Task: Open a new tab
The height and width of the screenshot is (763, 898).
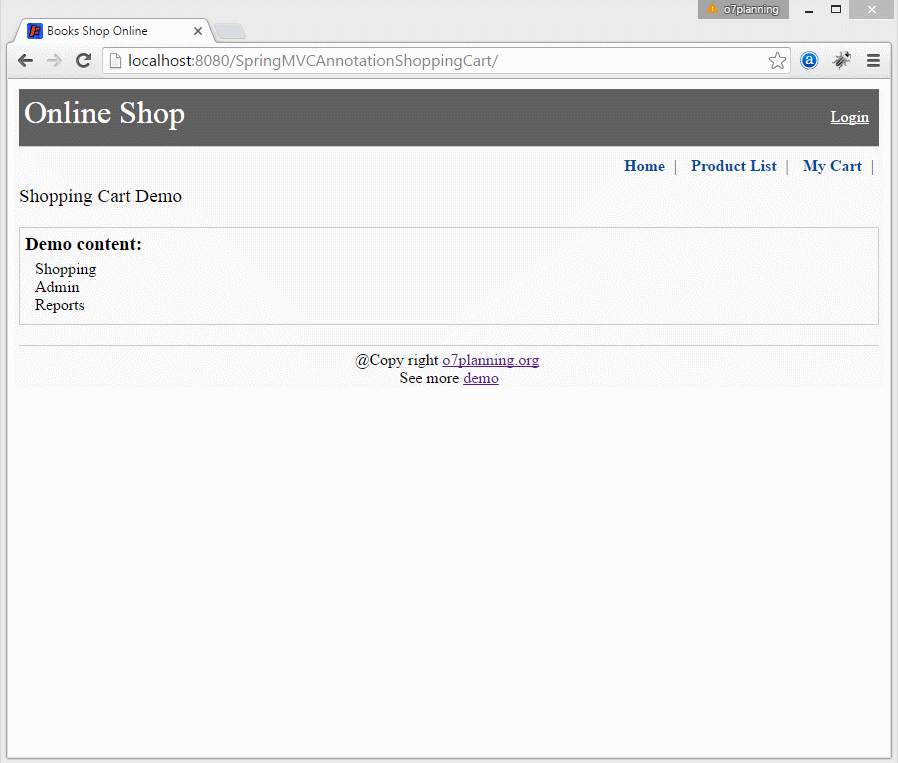Action: (x=230, y=31)
